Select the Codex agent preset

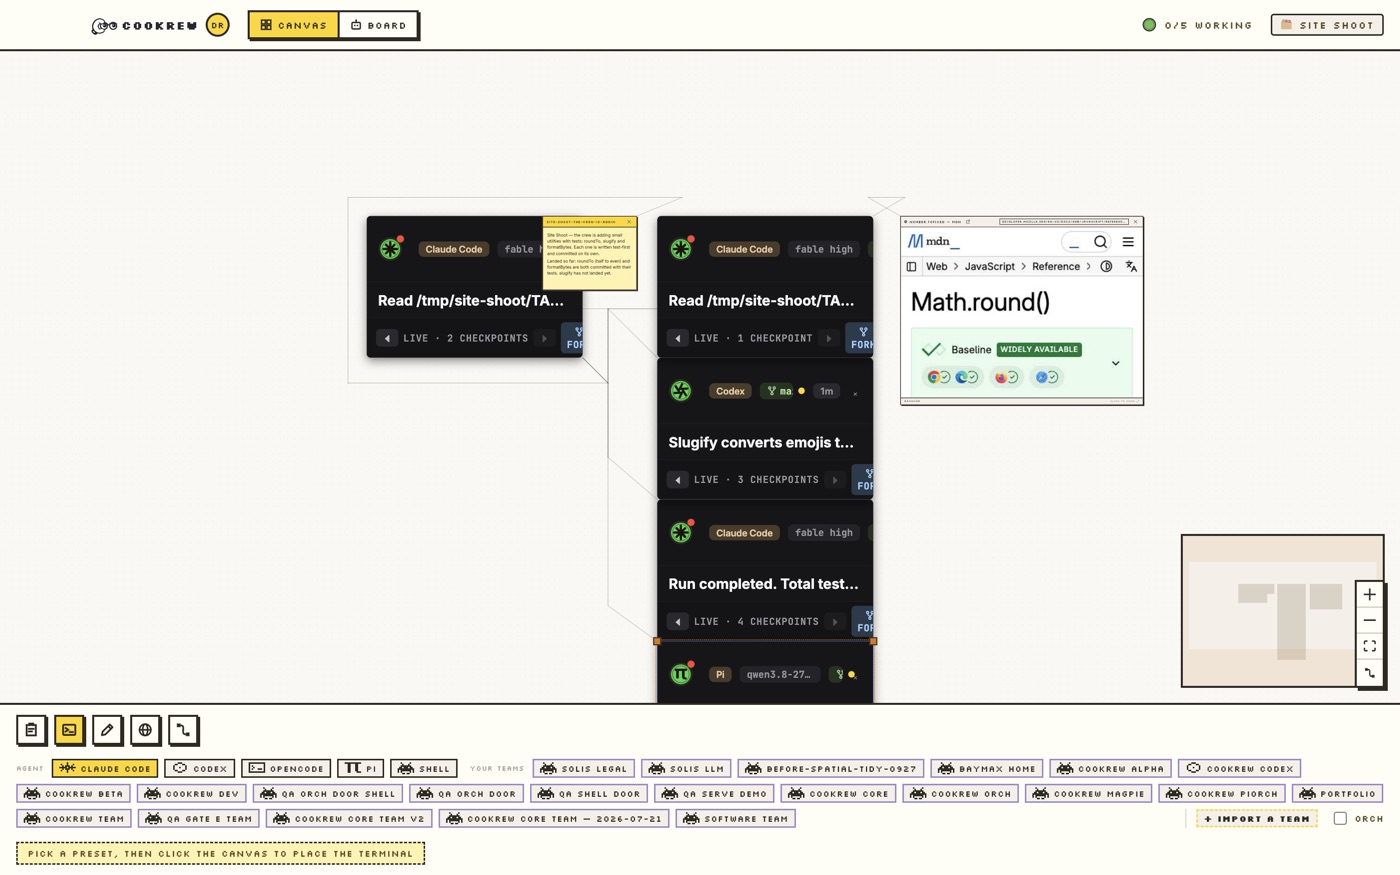tap(200, 768)
